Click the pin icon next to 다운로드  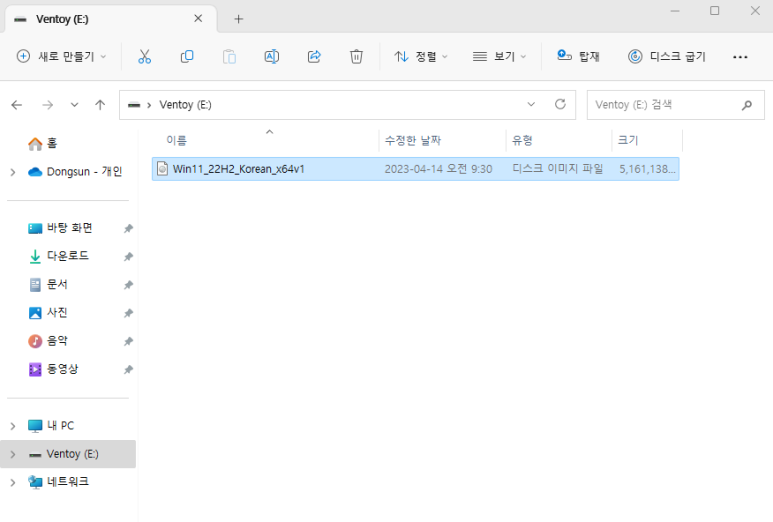tap(128, 256)
